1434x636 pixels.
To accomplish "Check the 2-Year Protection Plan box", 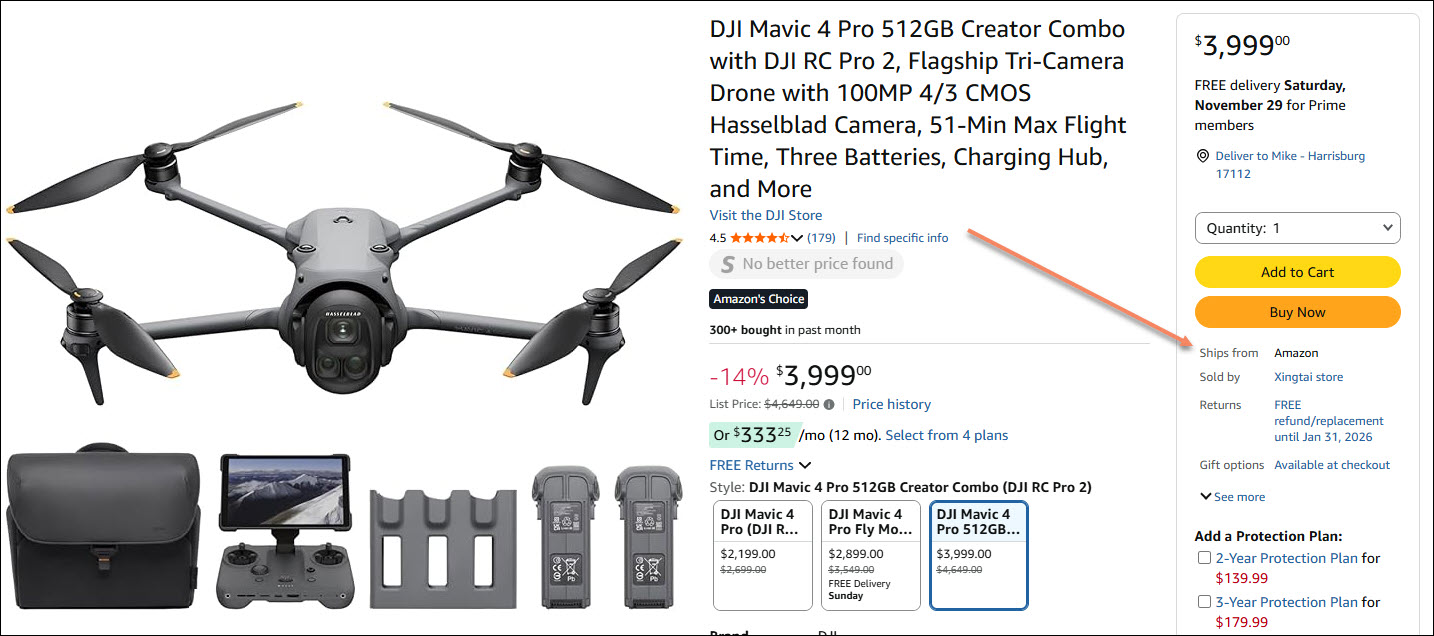I will click(x=1205, y=558).
